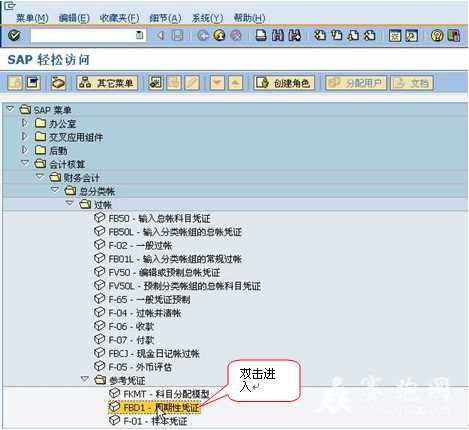This screenshot has width=469, height=430.
Task: Click the Add to Favorites icon
Action: pyautogui.click(x=155, y=83)
